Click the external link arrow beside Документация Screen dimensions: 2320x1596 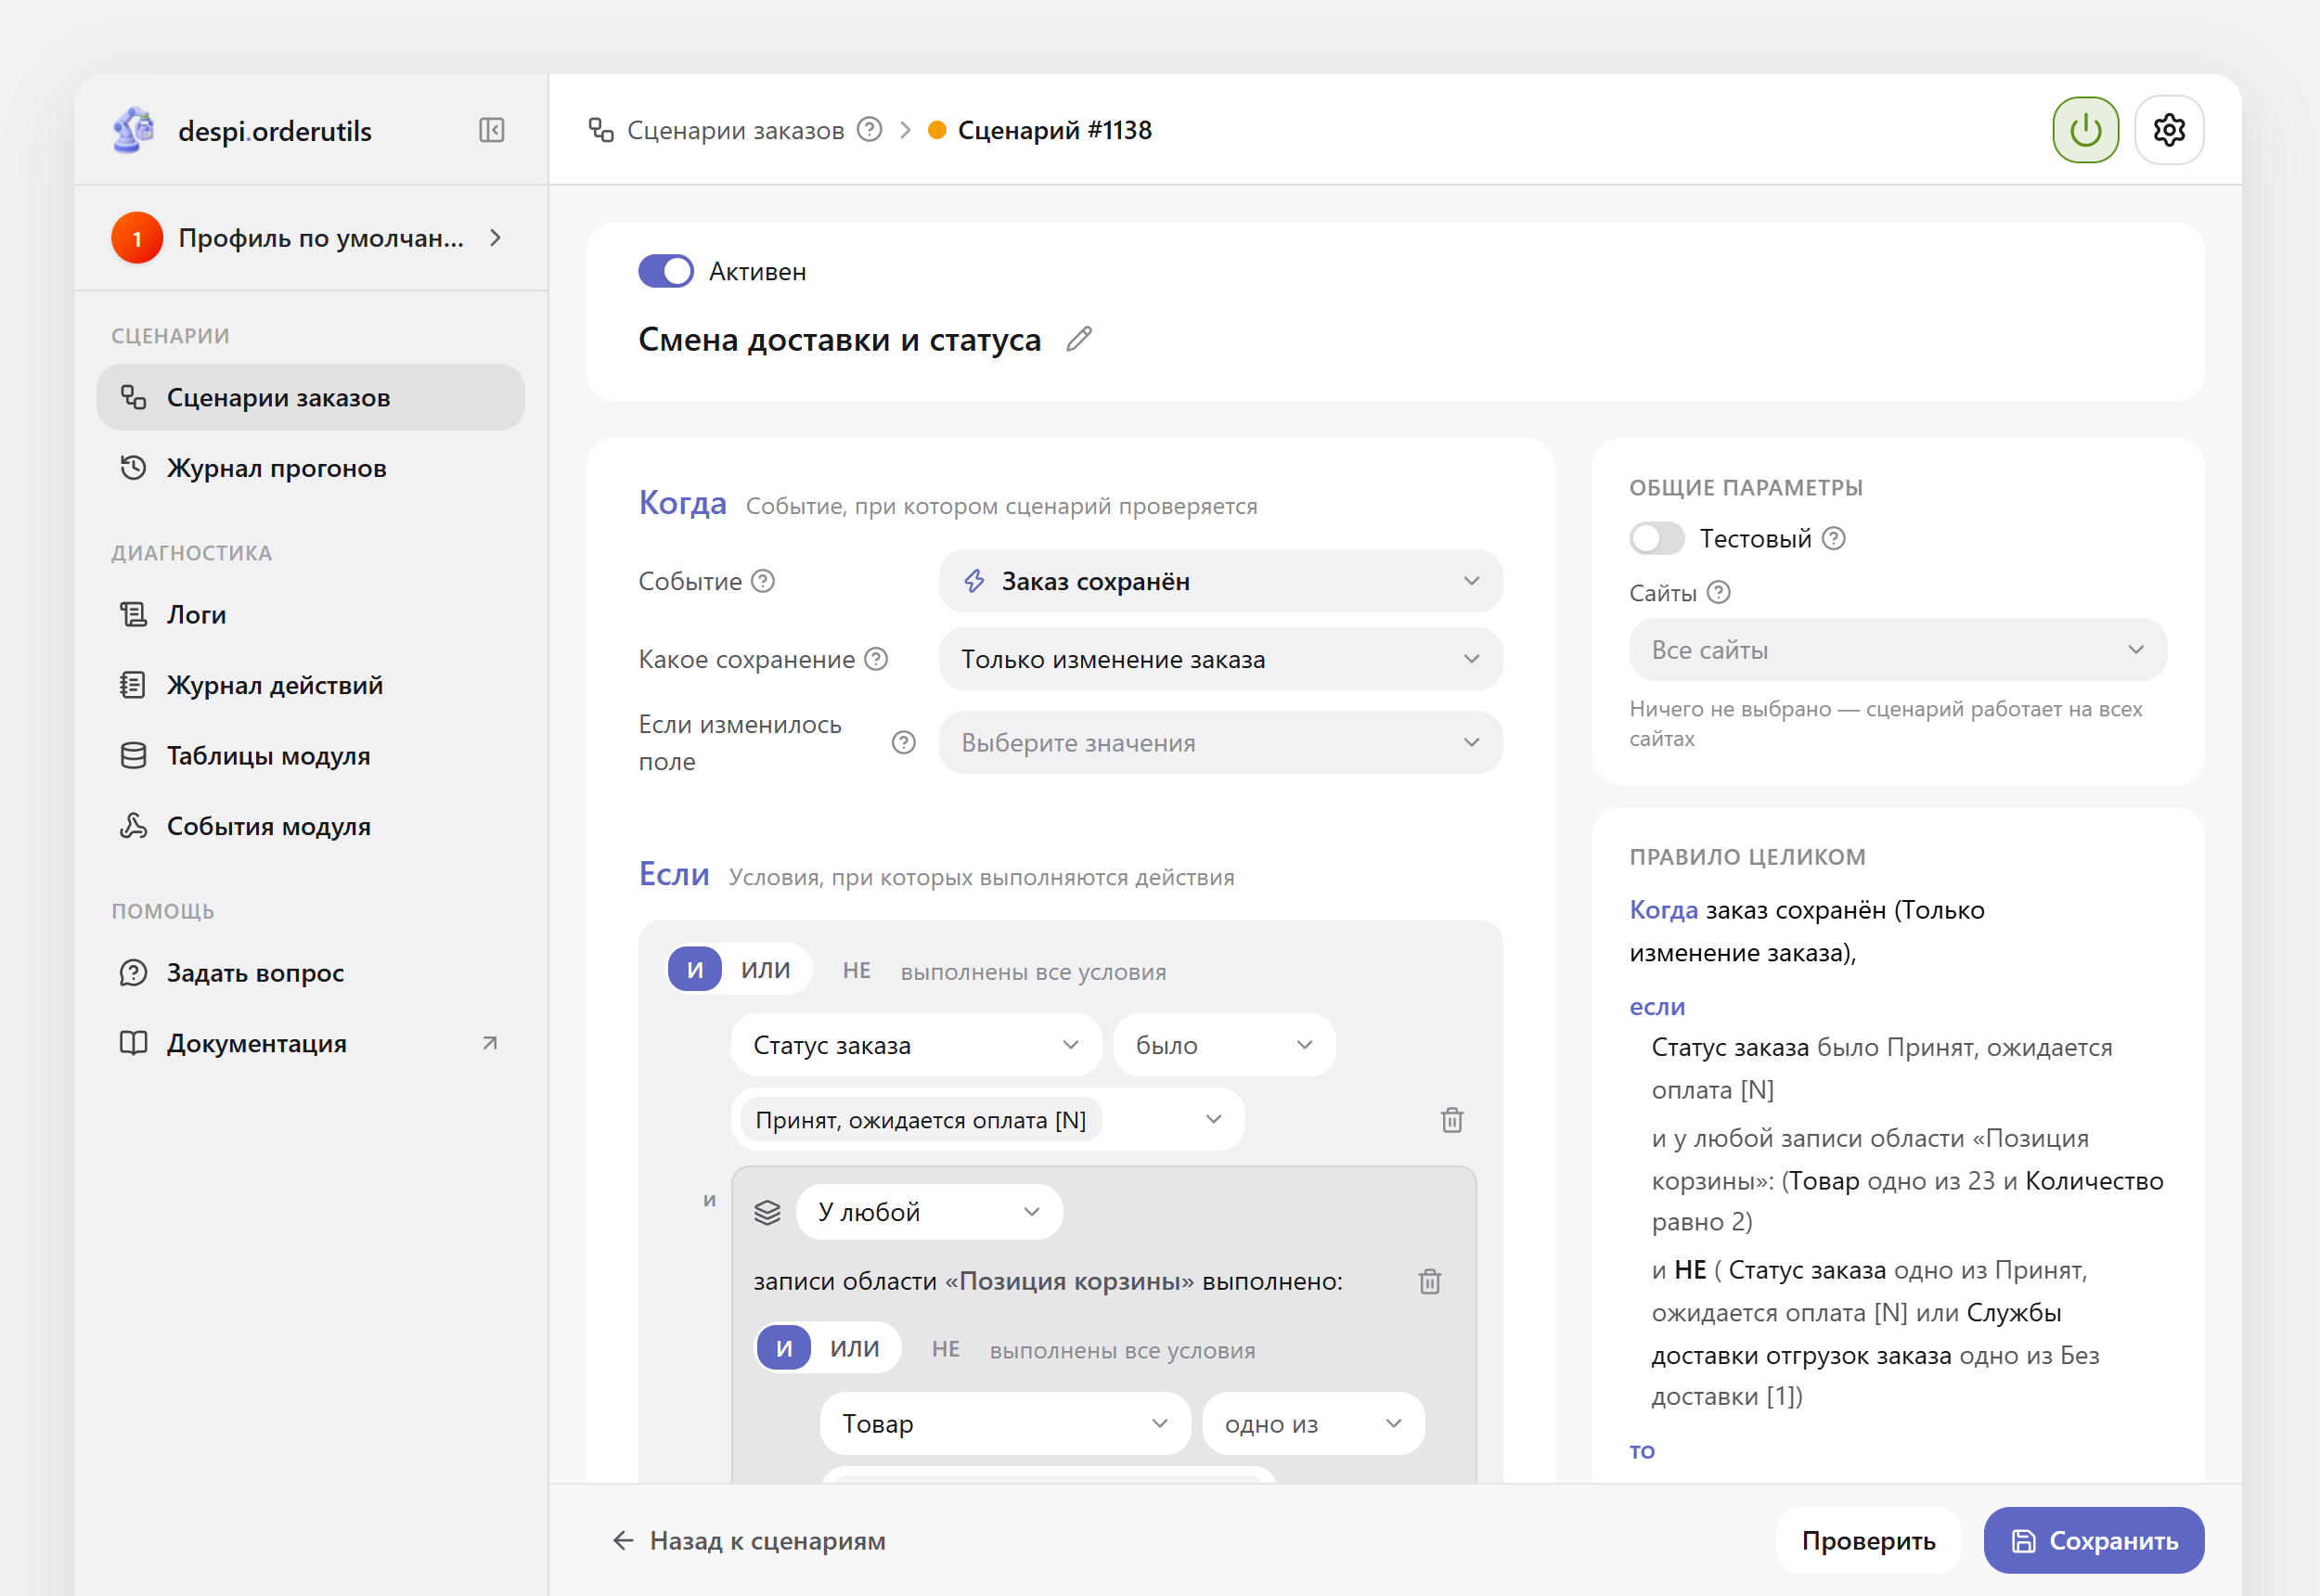point(490,1043)
